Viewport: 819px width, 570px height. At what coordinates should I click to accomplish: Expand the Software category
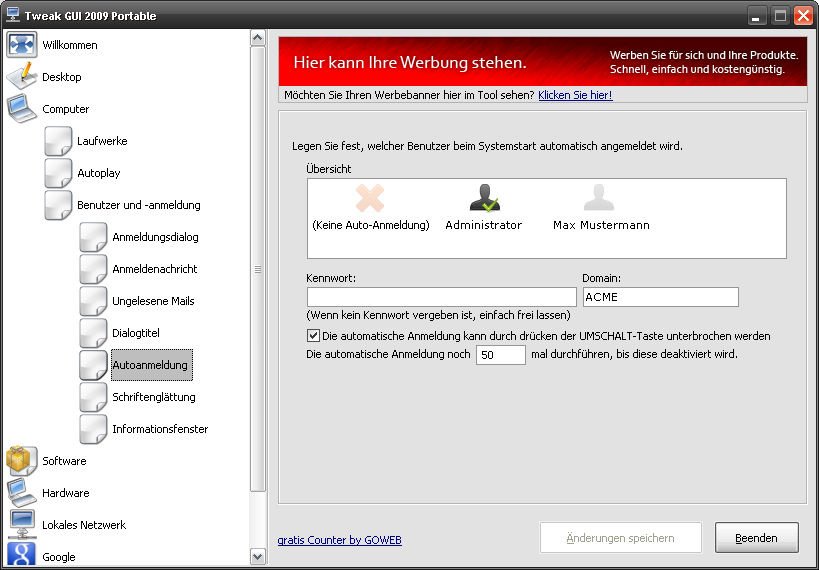click(64, 461)
